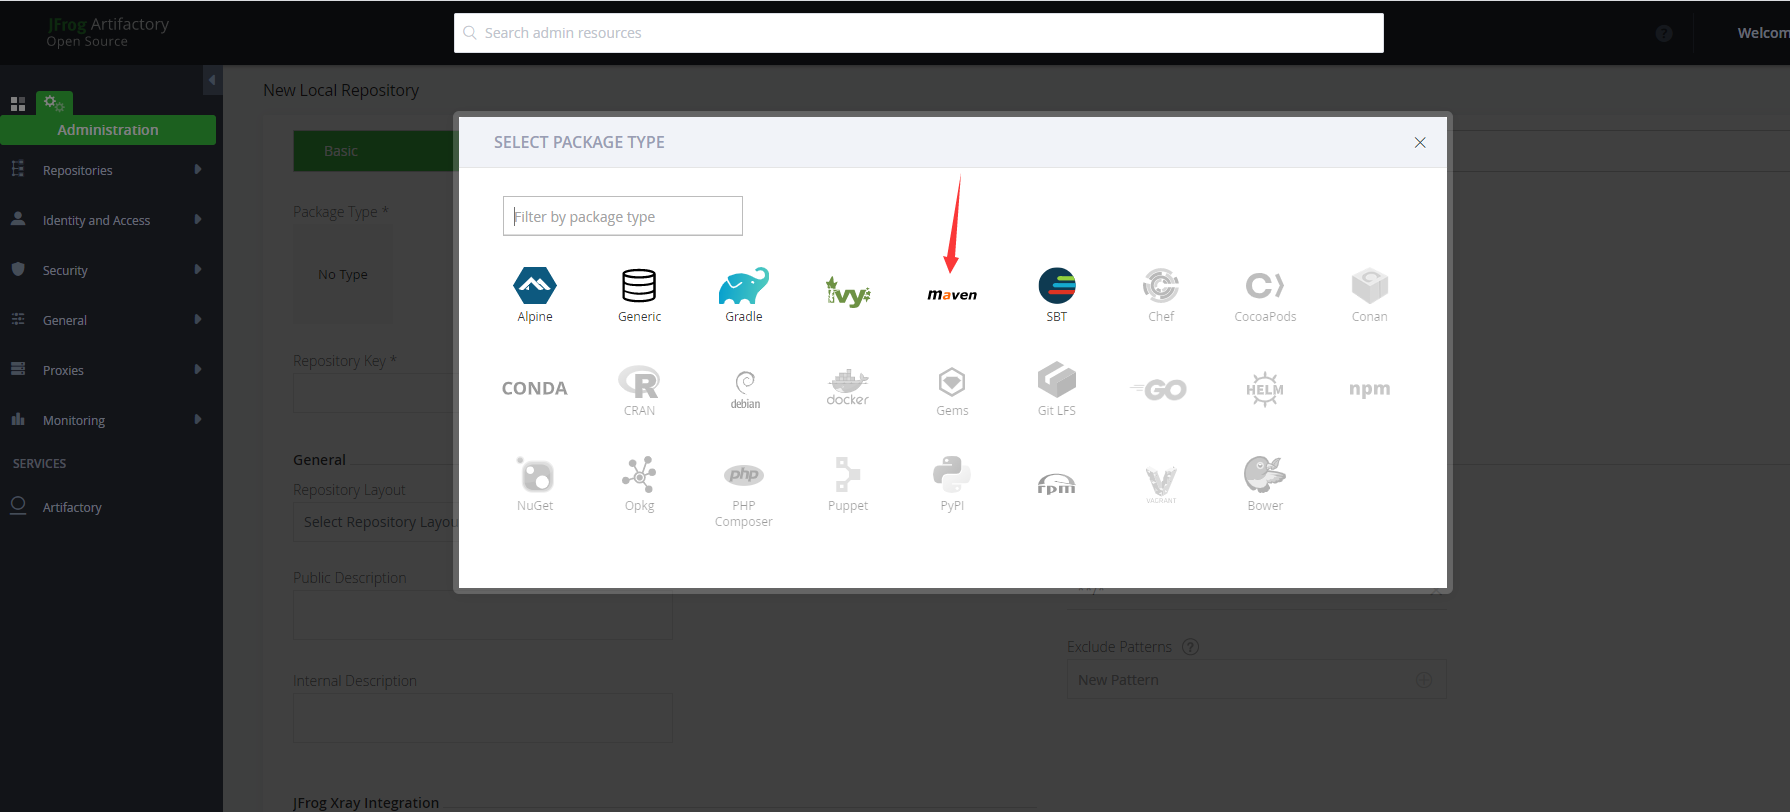The width and height of the screenshot is (1790, 812).
Task: Switch to the Application grid icon
Action: [x=18, y=104]
